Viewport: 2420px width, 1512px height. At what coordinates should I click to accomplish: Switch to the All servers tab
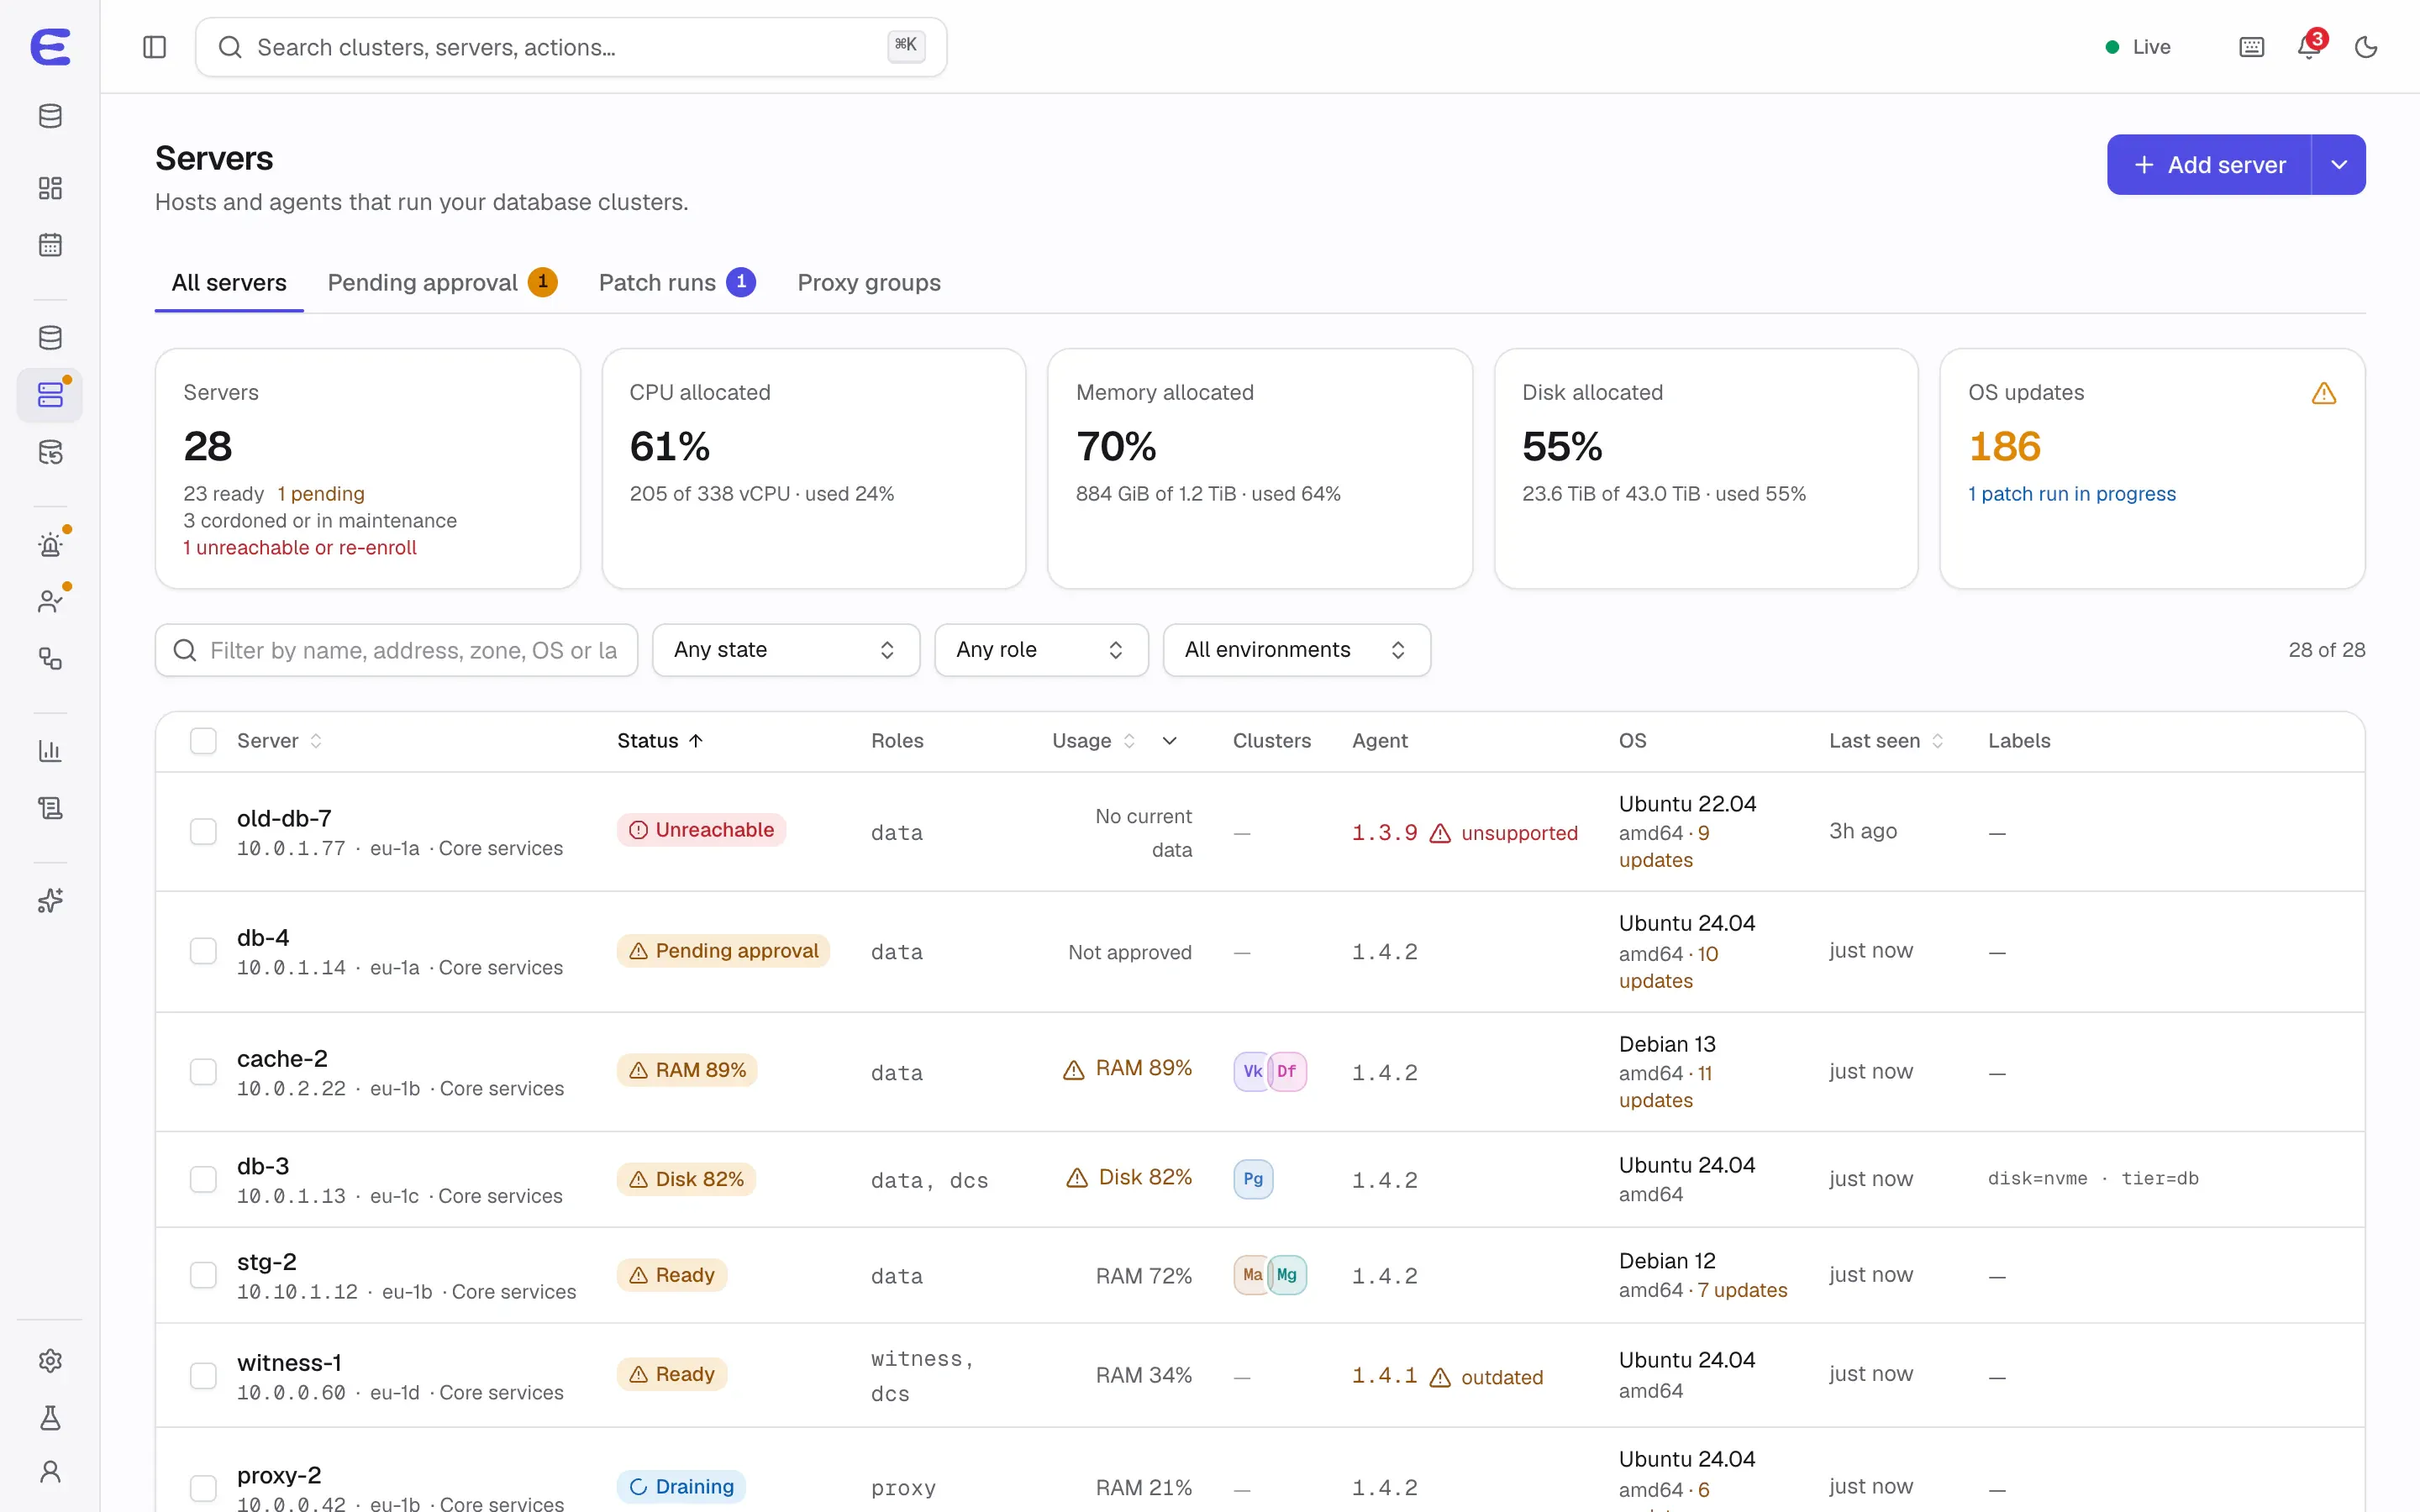click(229, 283)
